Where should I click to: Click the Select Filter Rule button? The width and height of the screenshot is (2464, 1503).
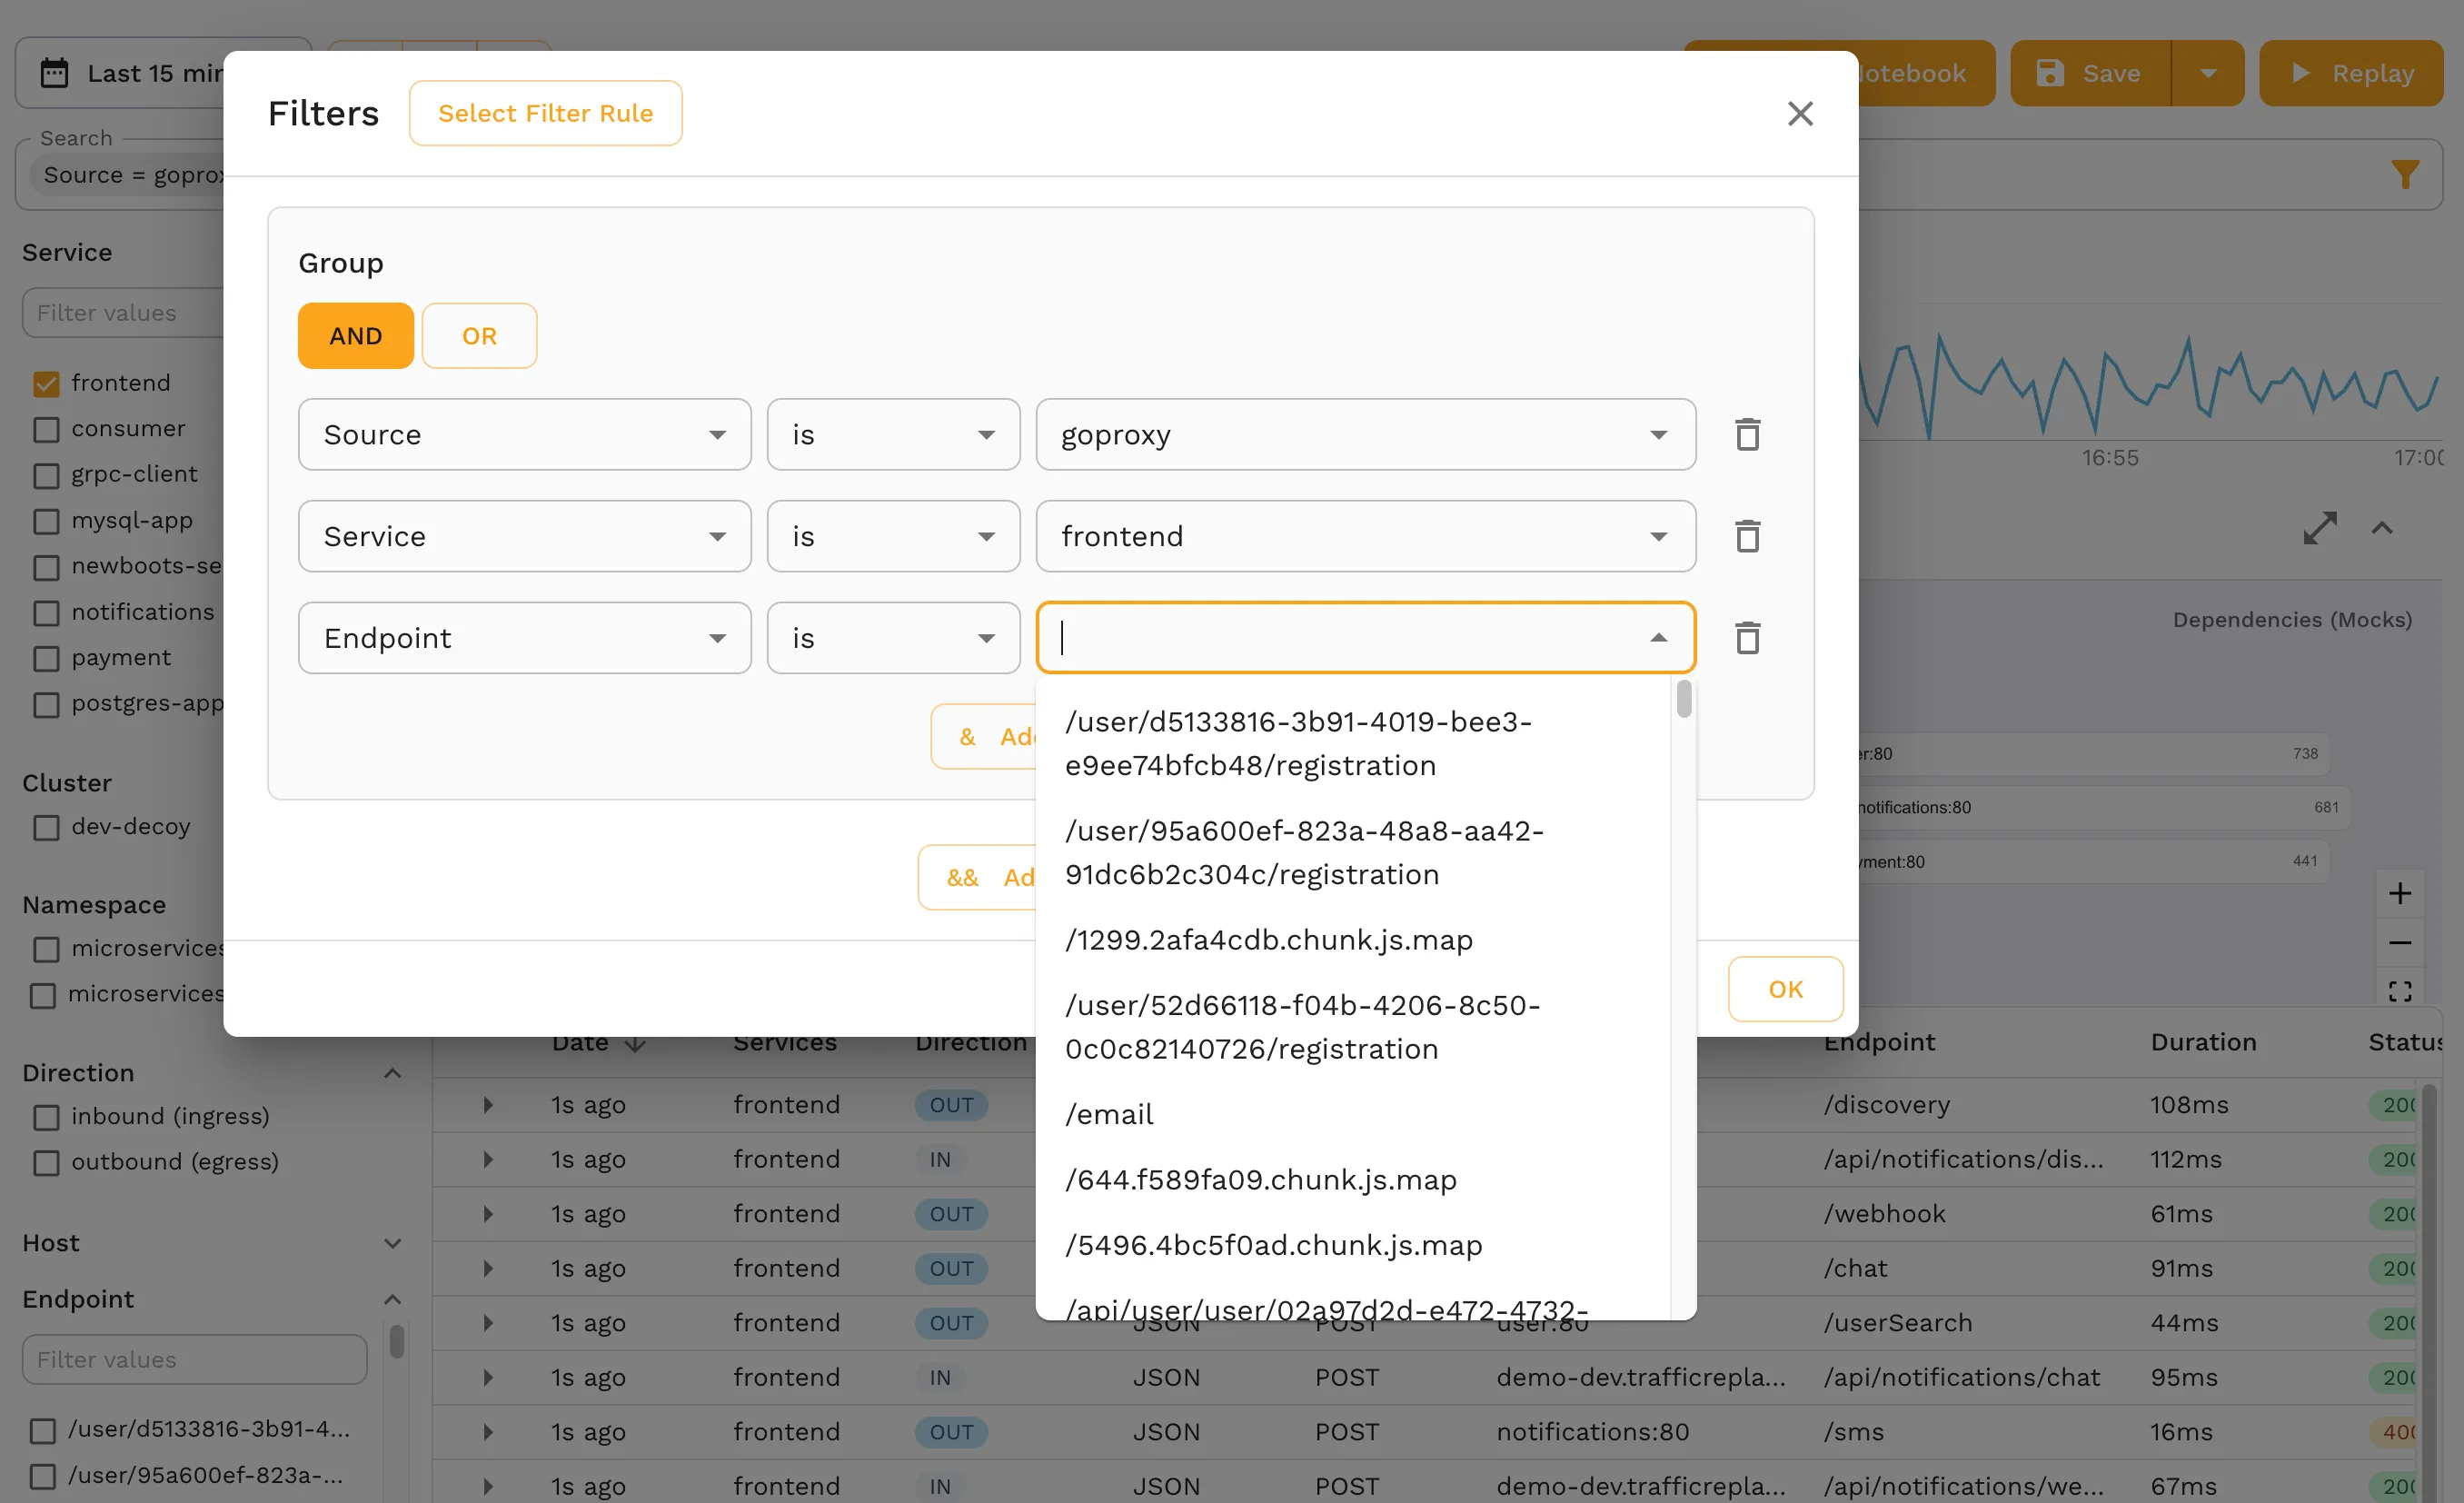tap(545, 114)
